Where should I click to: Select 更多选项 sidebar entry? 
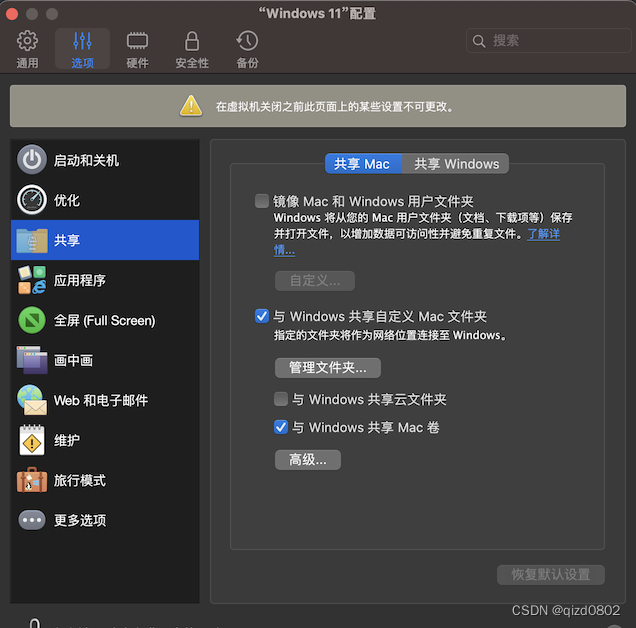(x=105, y=520)
